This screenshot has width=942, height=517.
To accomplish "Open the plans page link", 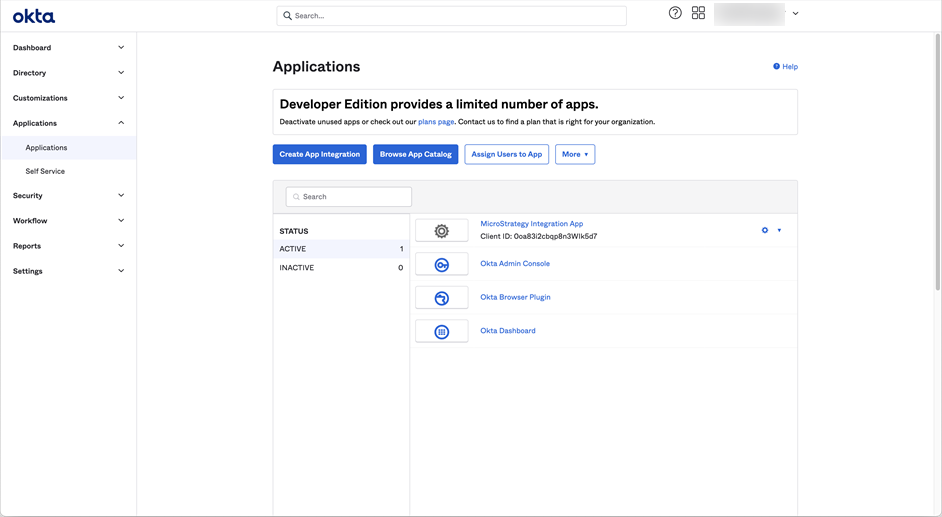I will click(x=436, y=122).
